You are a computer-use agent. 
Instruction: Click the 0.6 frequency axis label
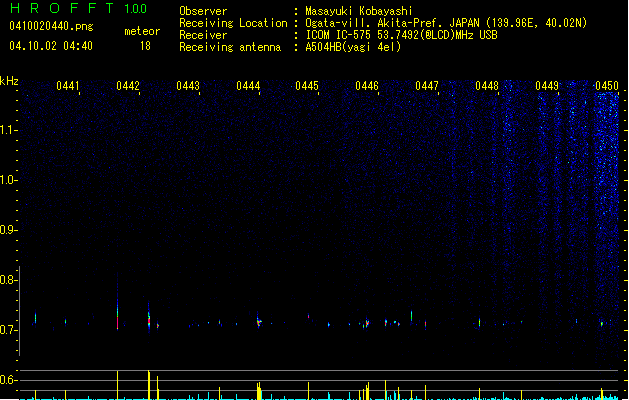click(x=7, y=380)
